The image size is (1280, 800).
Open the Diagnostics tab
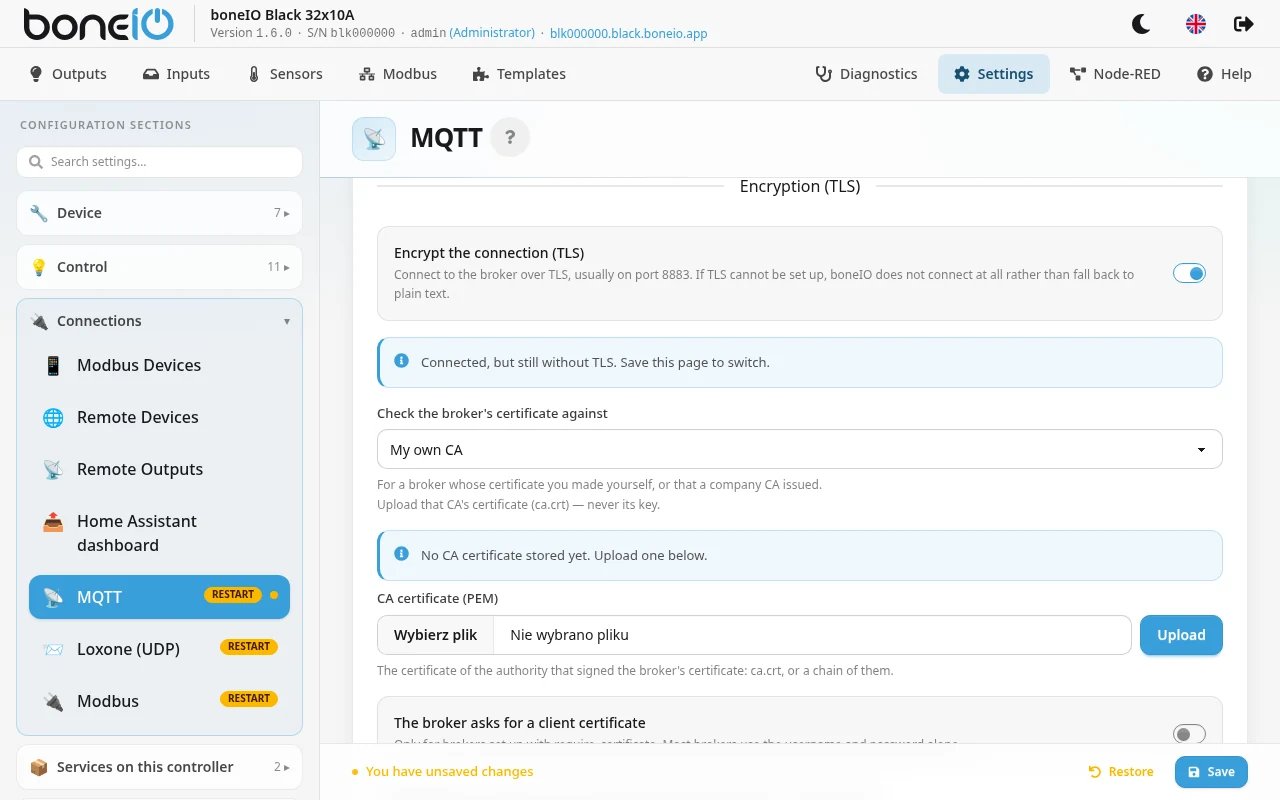(x=866, y=74)
